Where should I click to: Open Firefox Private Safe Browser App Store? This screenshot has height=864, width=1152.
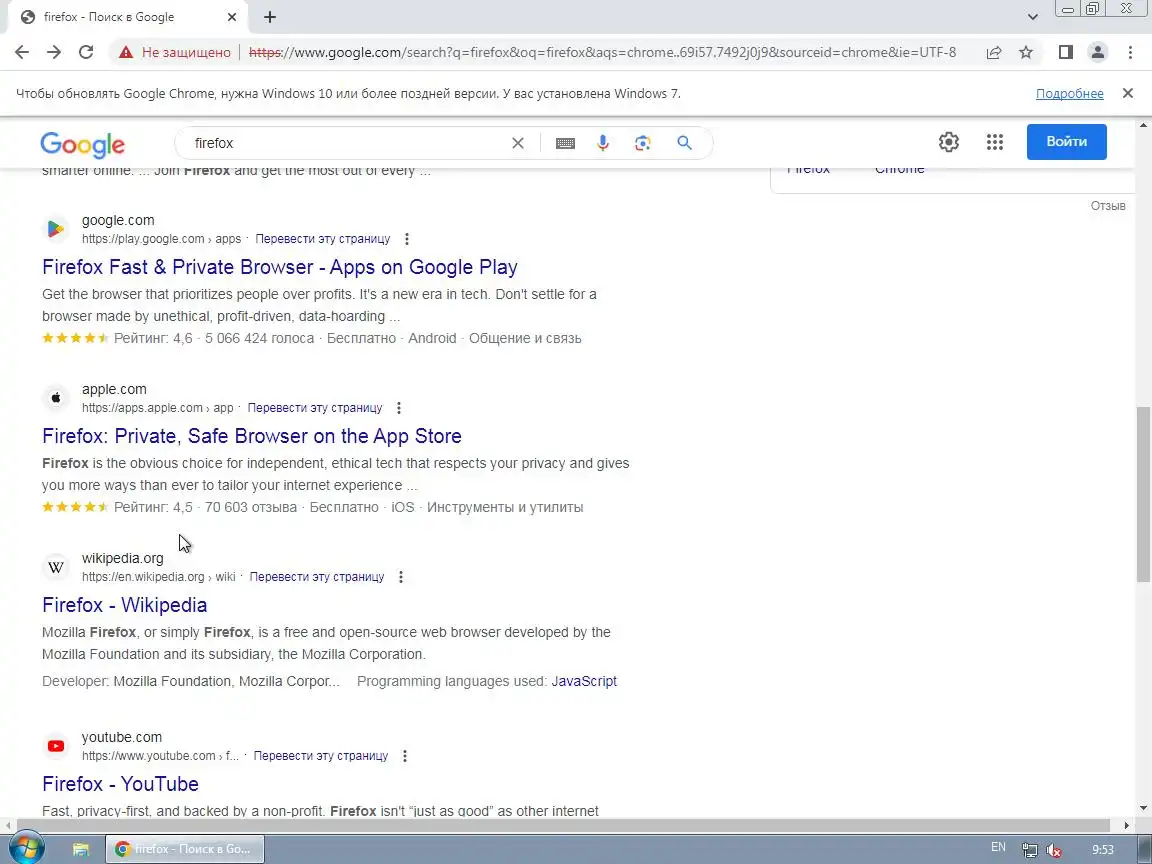tap(252, 436)
